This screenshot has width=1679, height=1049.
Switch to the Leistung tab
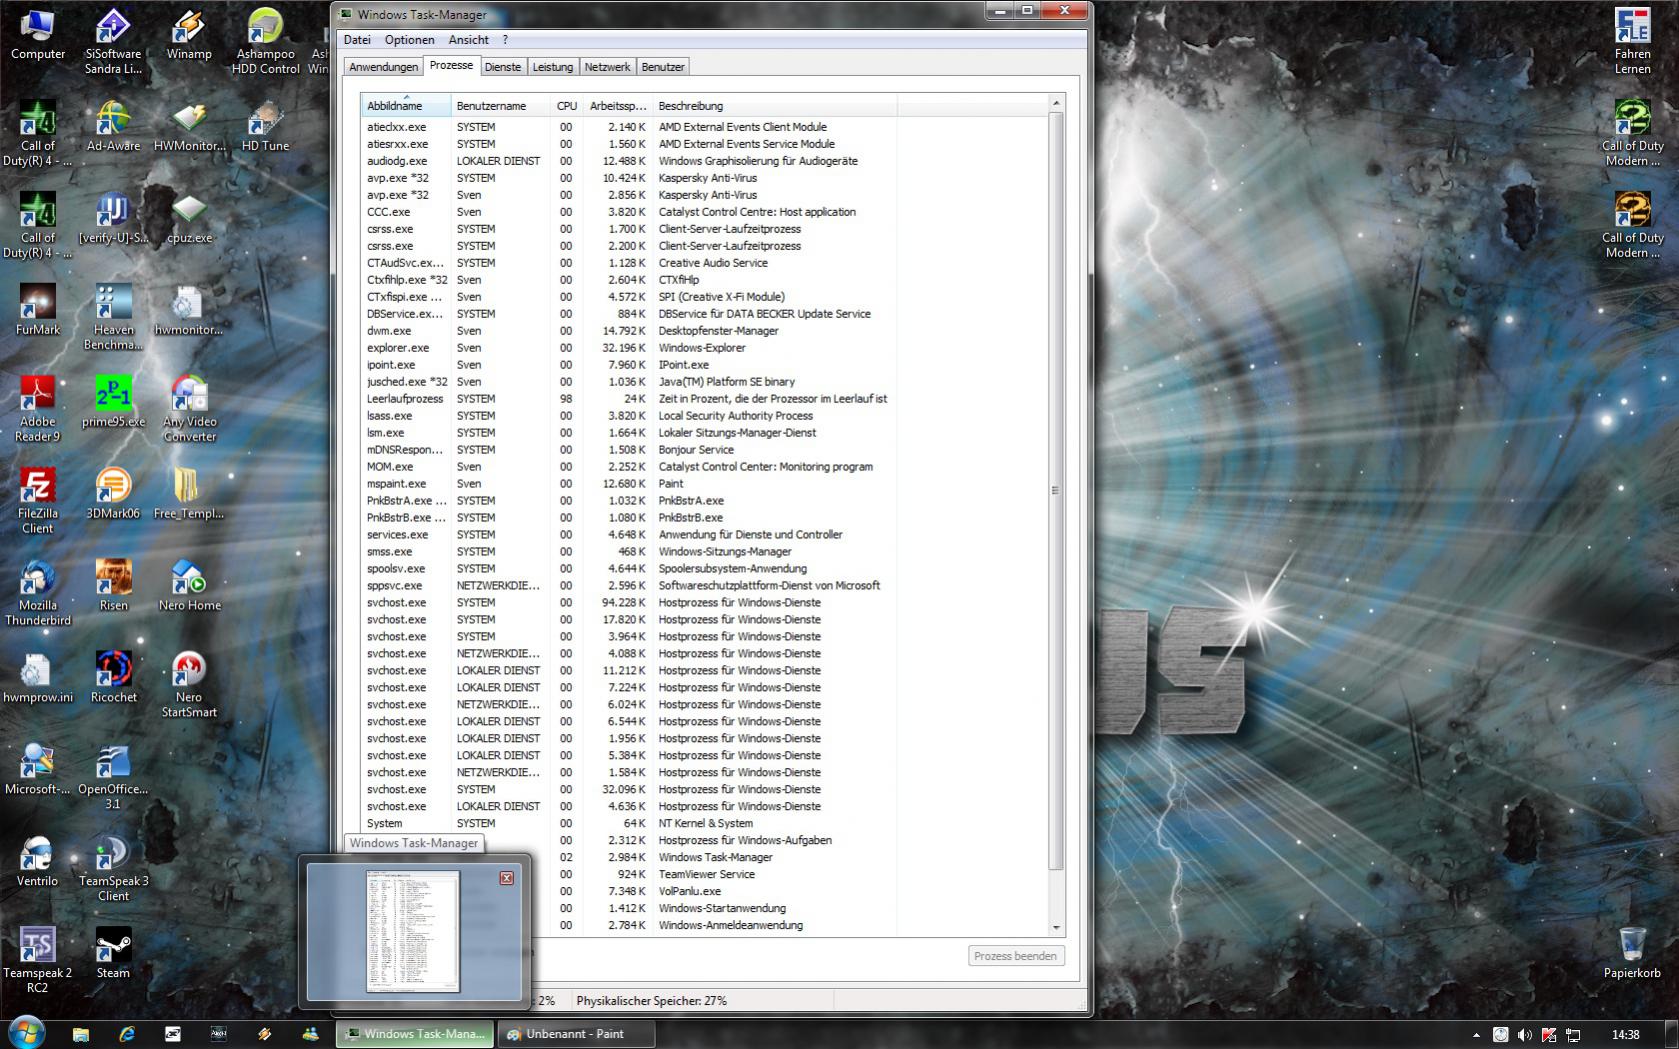[x=553, y=67]
